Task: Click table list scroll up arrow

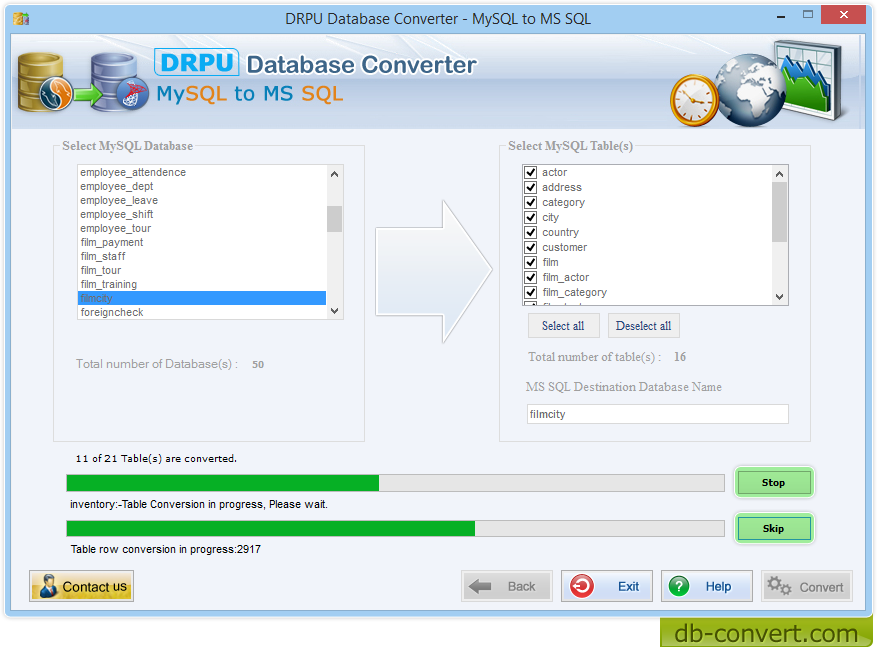Action: pos(779,174)
